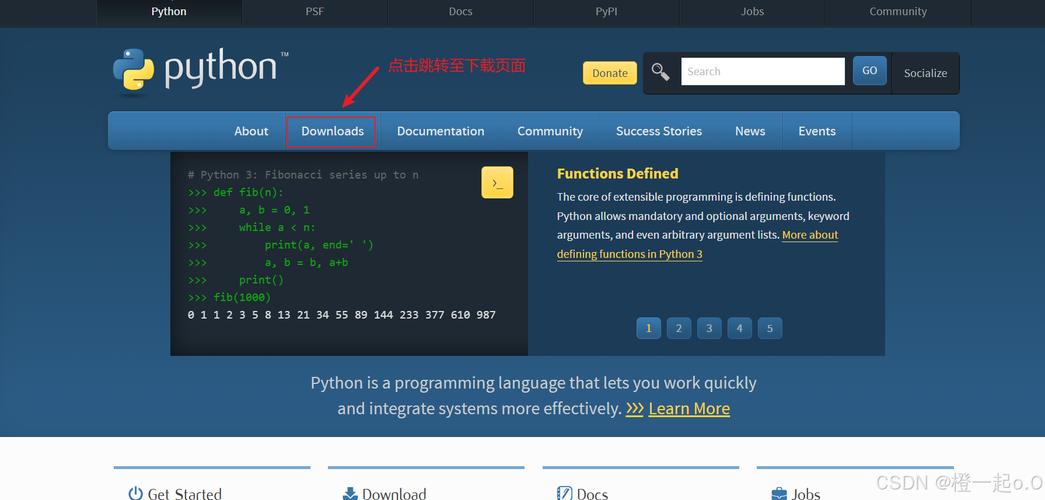Switch to the Python top tab
This screenshot has width=1045, height=500.
(169, 12)
